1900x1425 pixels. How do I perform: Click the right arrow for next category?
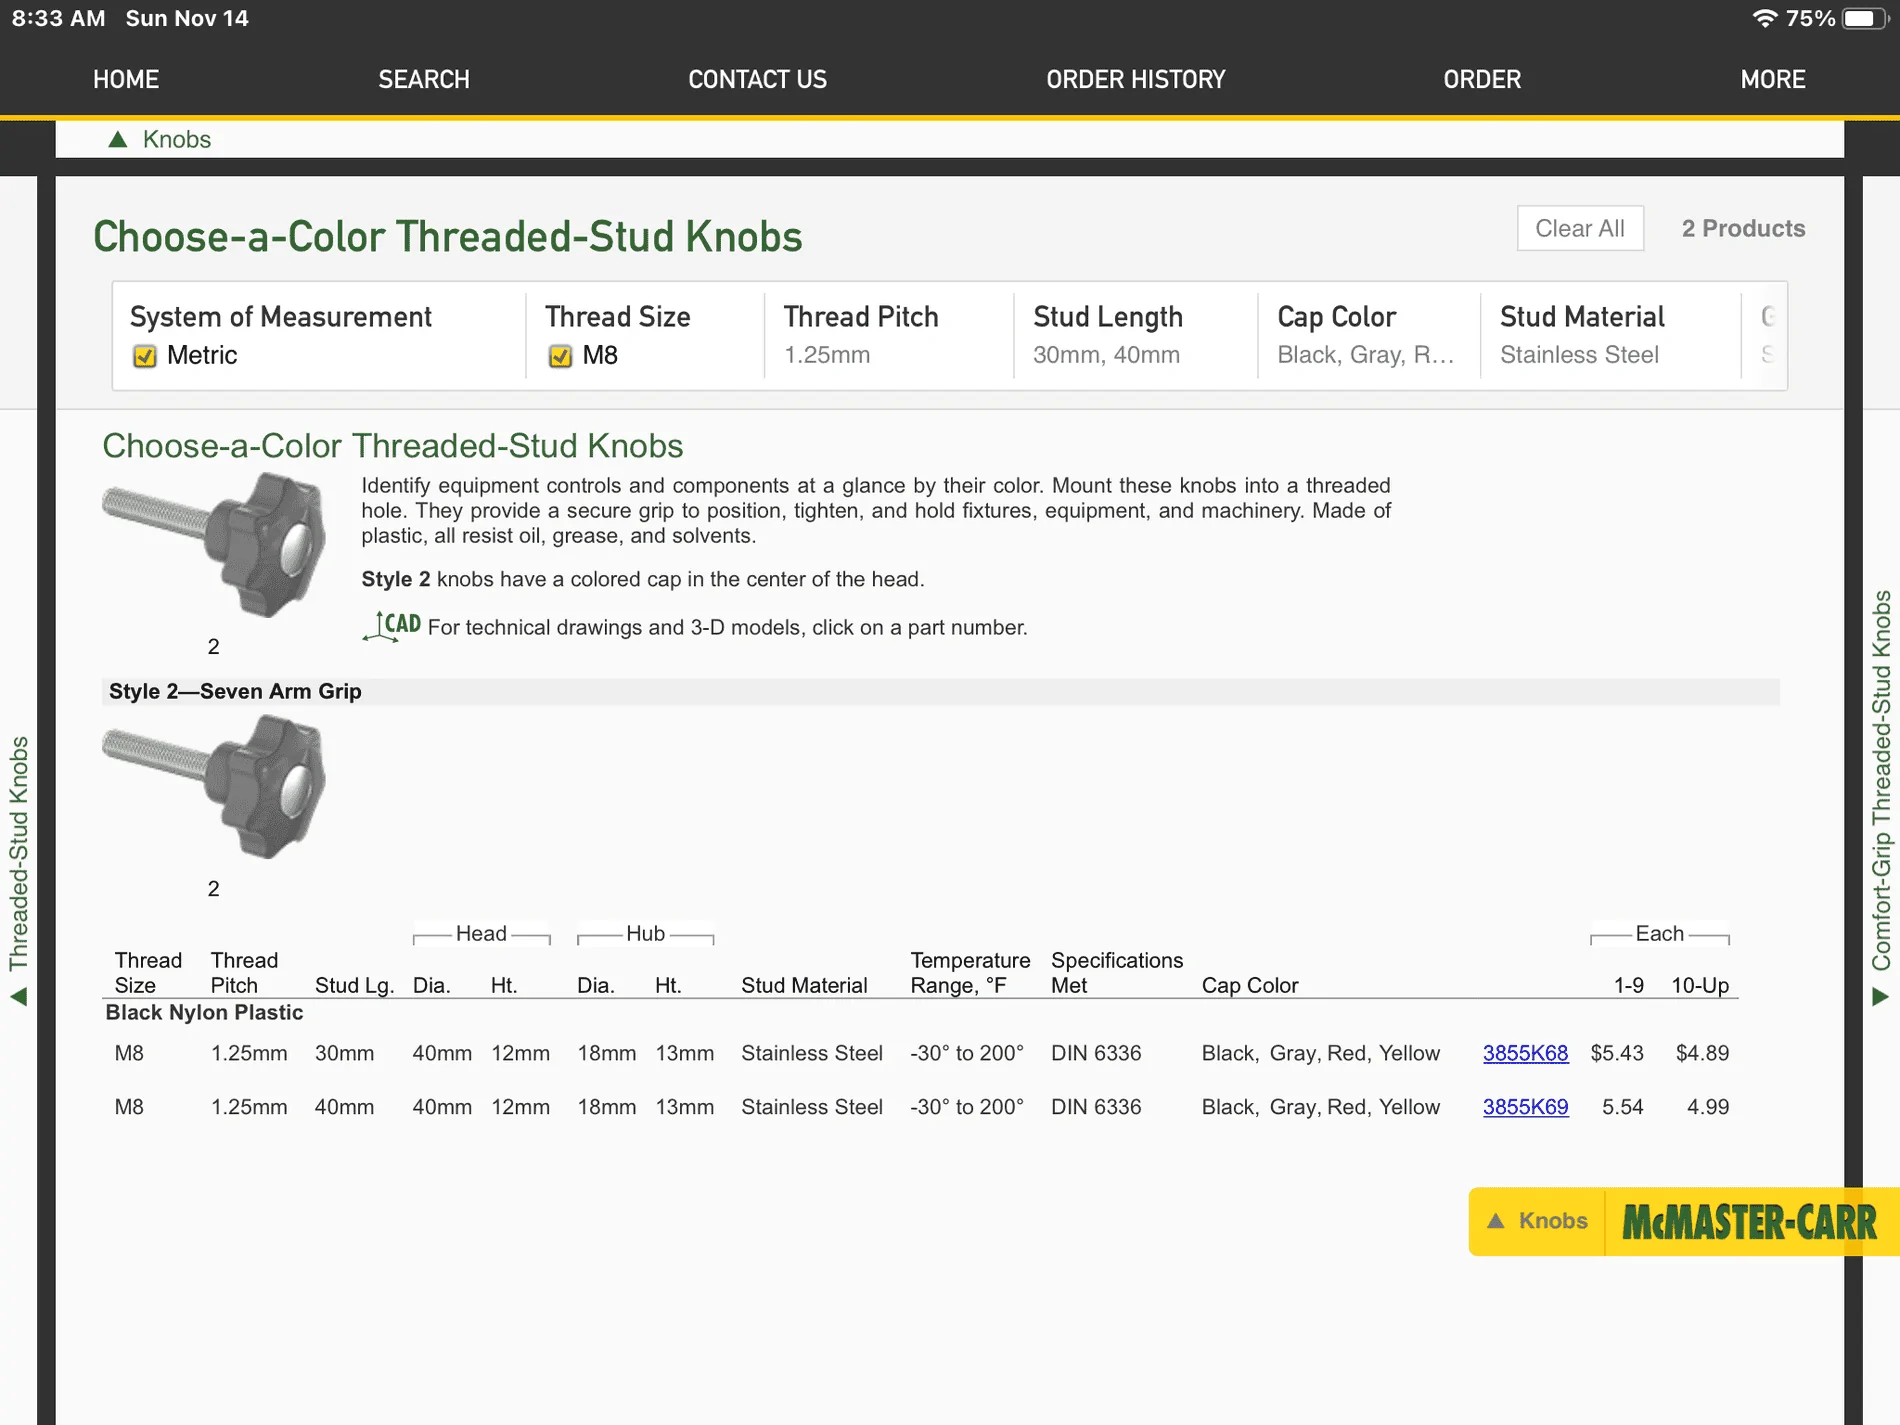(x=1880, y=997)
